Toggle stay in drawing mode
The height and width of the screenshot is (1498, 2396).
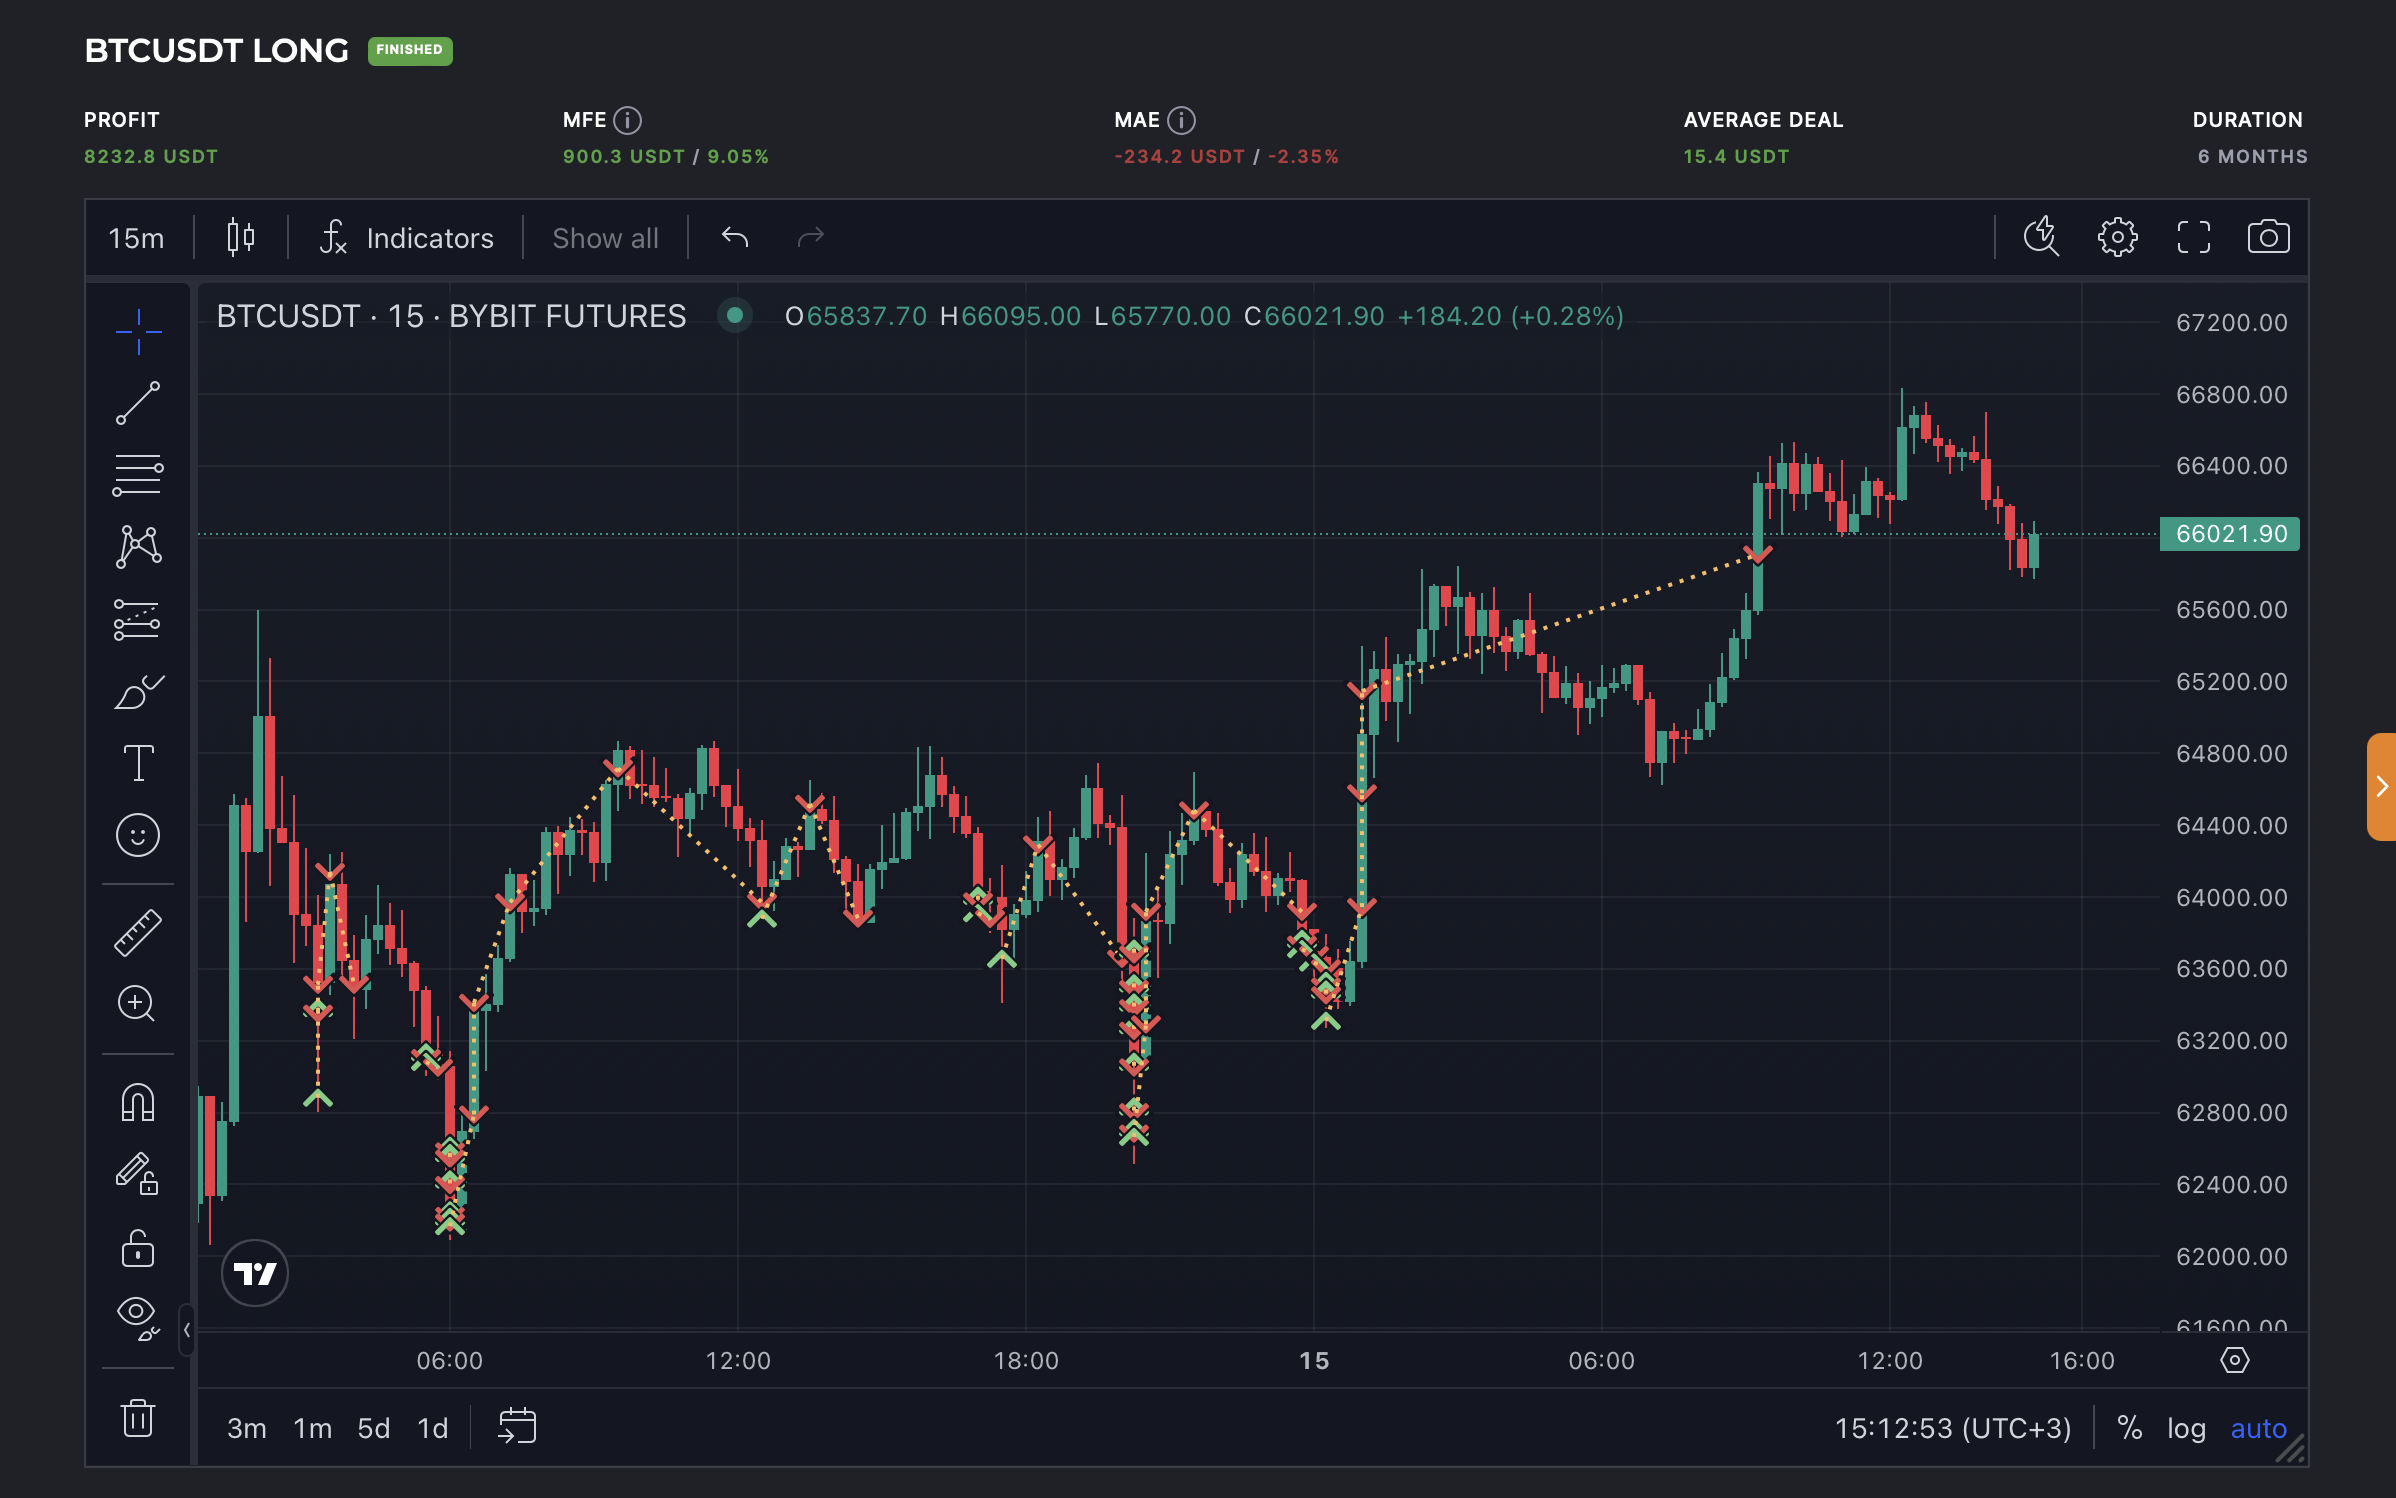coord(138,1174)
